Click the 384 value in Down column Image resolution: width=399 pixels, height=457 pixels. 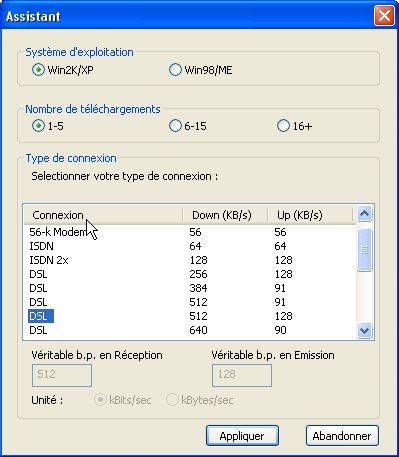click(198, 288)
